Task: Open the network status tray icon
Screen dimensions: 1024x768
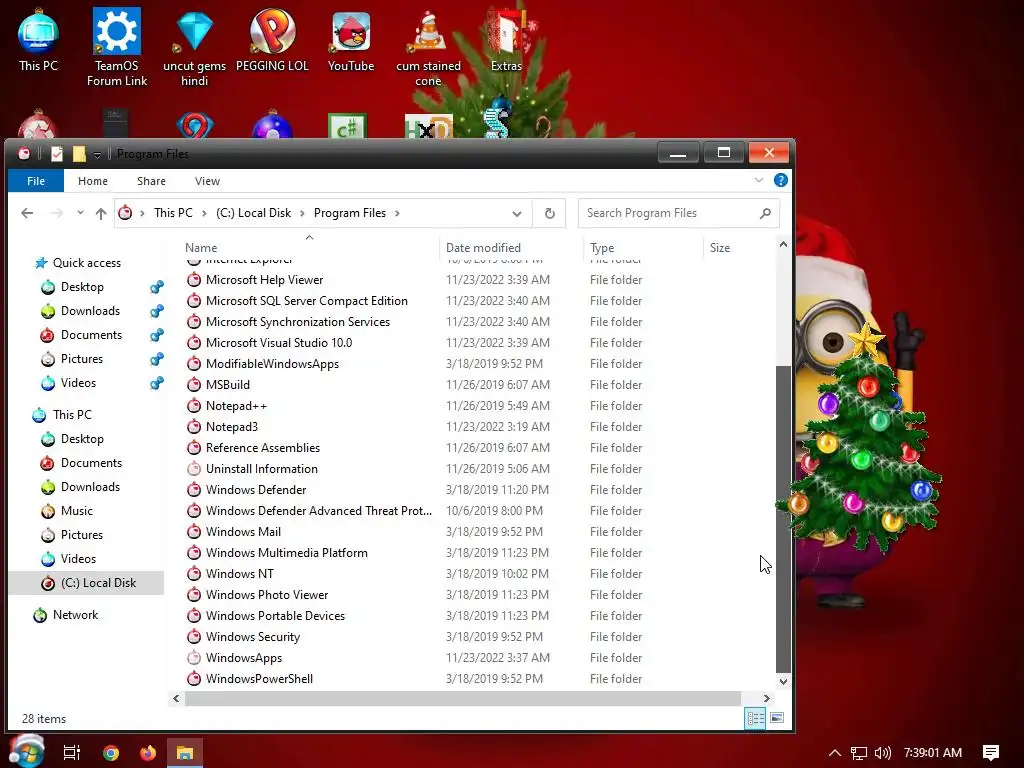Action: click(x=859, y=753)
